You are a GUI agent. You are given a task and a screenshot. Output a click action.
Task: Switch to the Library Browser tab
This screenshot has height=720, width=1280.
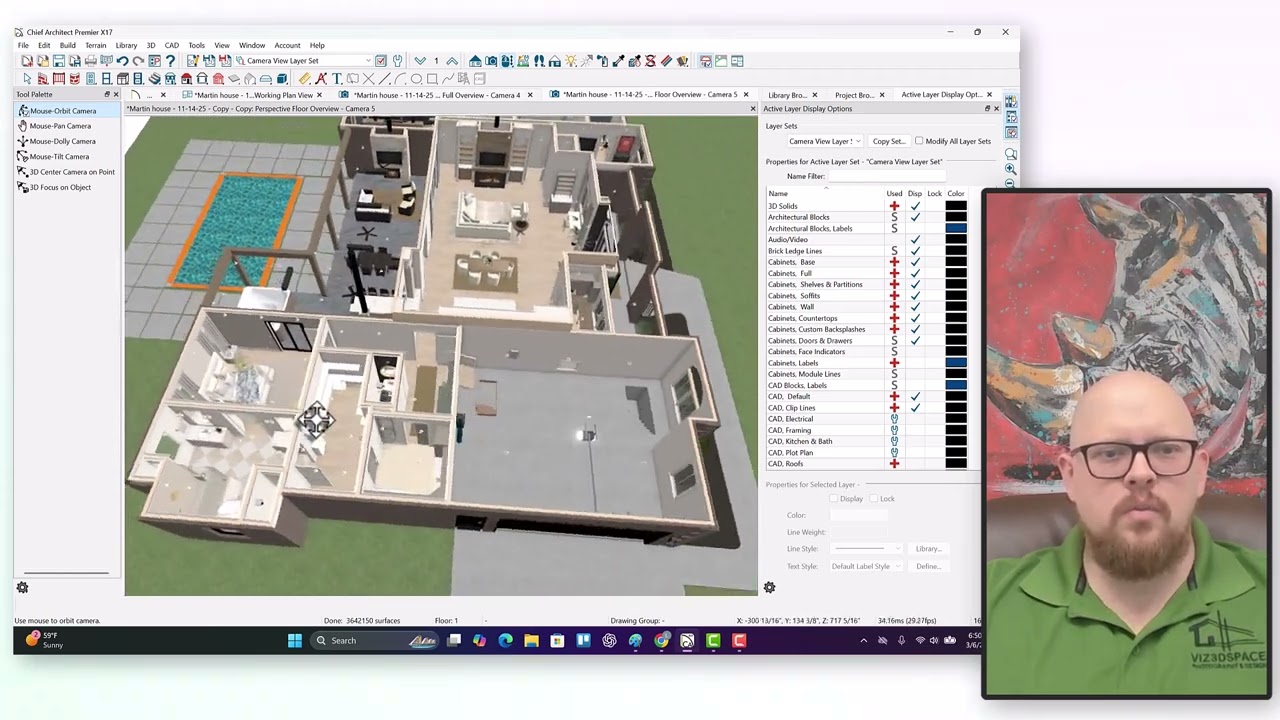pos(787,95)
